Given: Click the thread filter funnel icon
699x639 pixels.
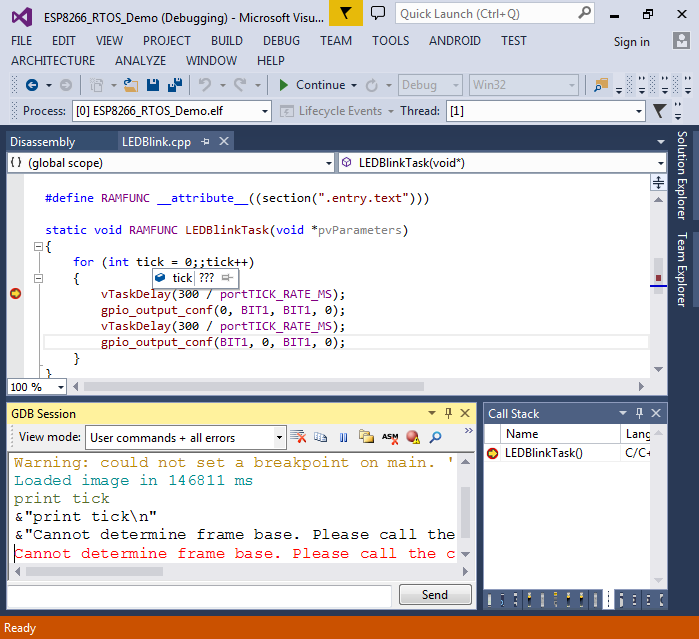Looking at the screenshot, I should (659, 111).
